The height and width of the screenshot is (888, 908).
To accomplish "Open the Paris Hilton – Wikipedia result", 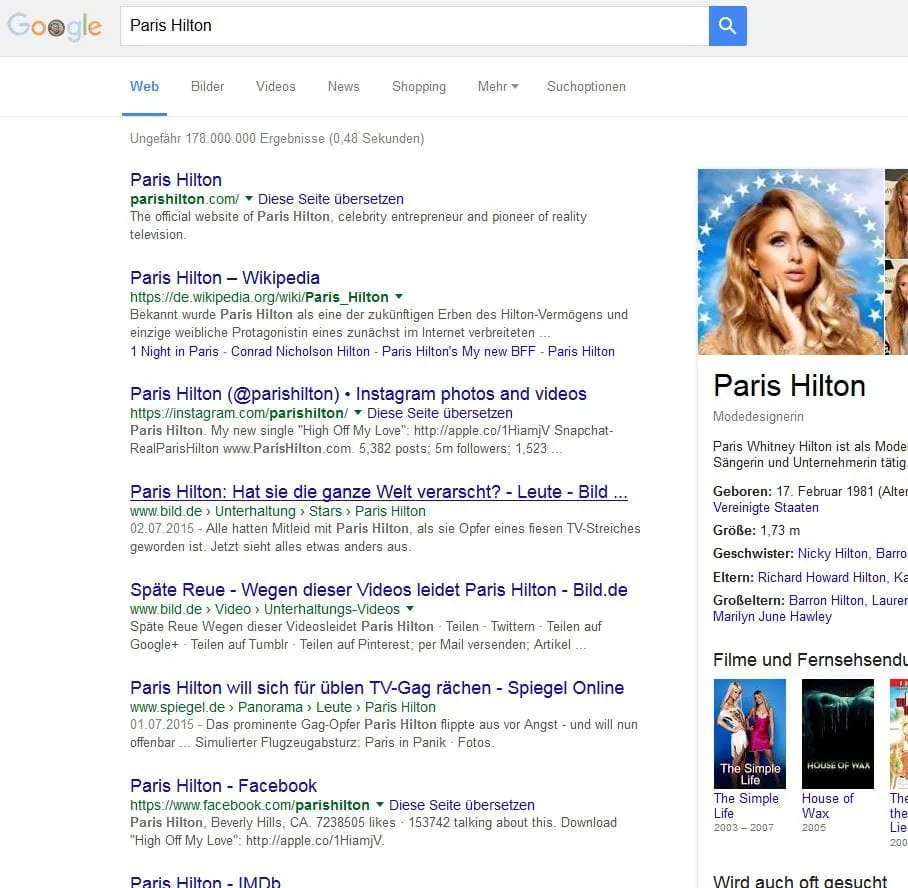I will click(x=225, y=278).
